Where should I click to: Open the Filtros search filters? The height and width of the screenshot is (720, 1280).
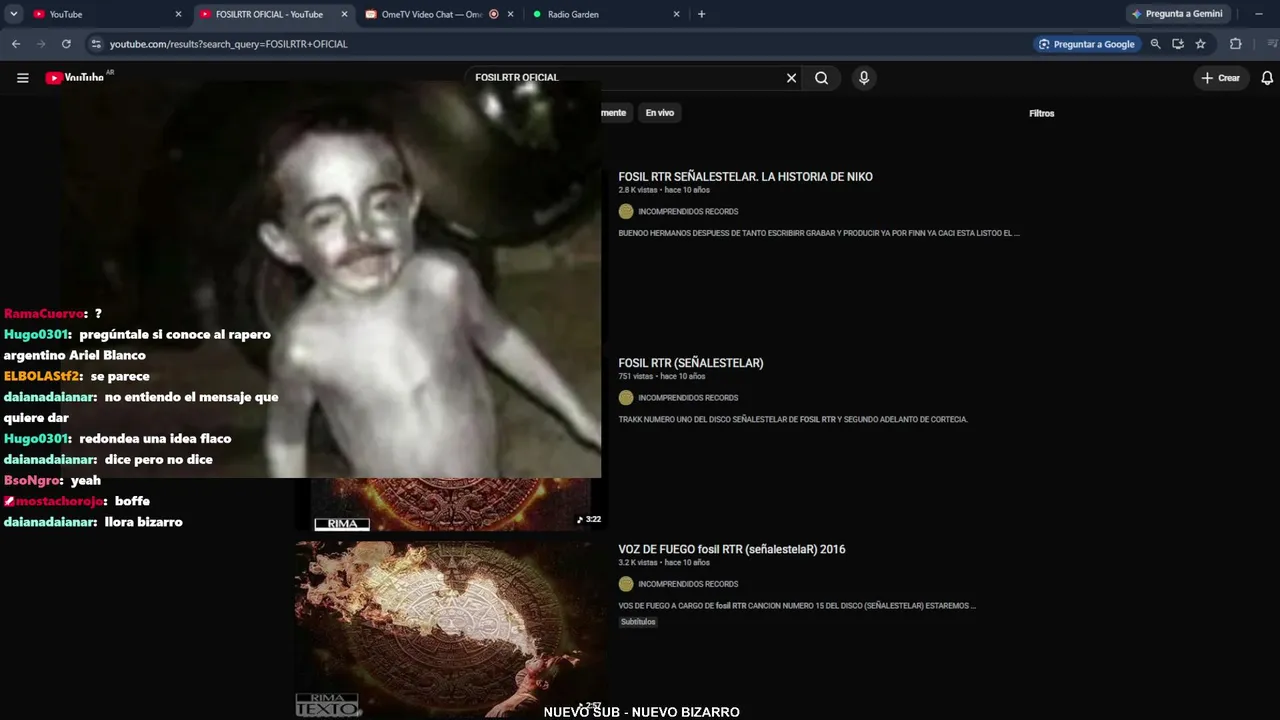pos(1042,113)
